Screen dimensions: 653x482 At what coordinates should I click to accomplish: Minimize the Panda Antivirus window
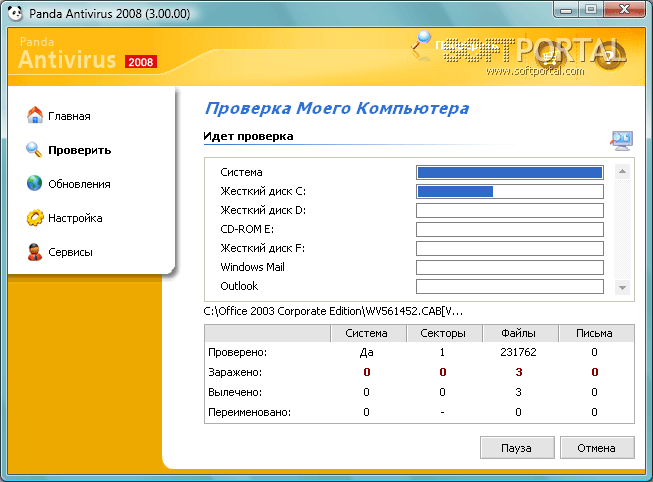click(566, 10)
